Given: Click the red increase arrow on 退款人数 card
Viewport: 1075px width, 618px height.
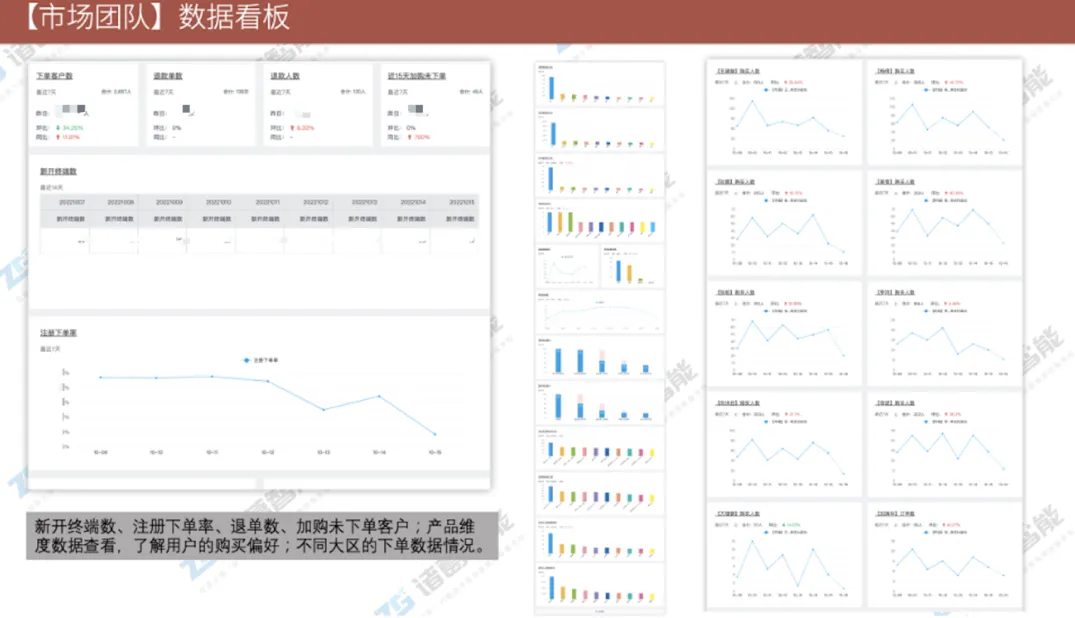Looking at the screenshot, I should (x=291, y=127).
